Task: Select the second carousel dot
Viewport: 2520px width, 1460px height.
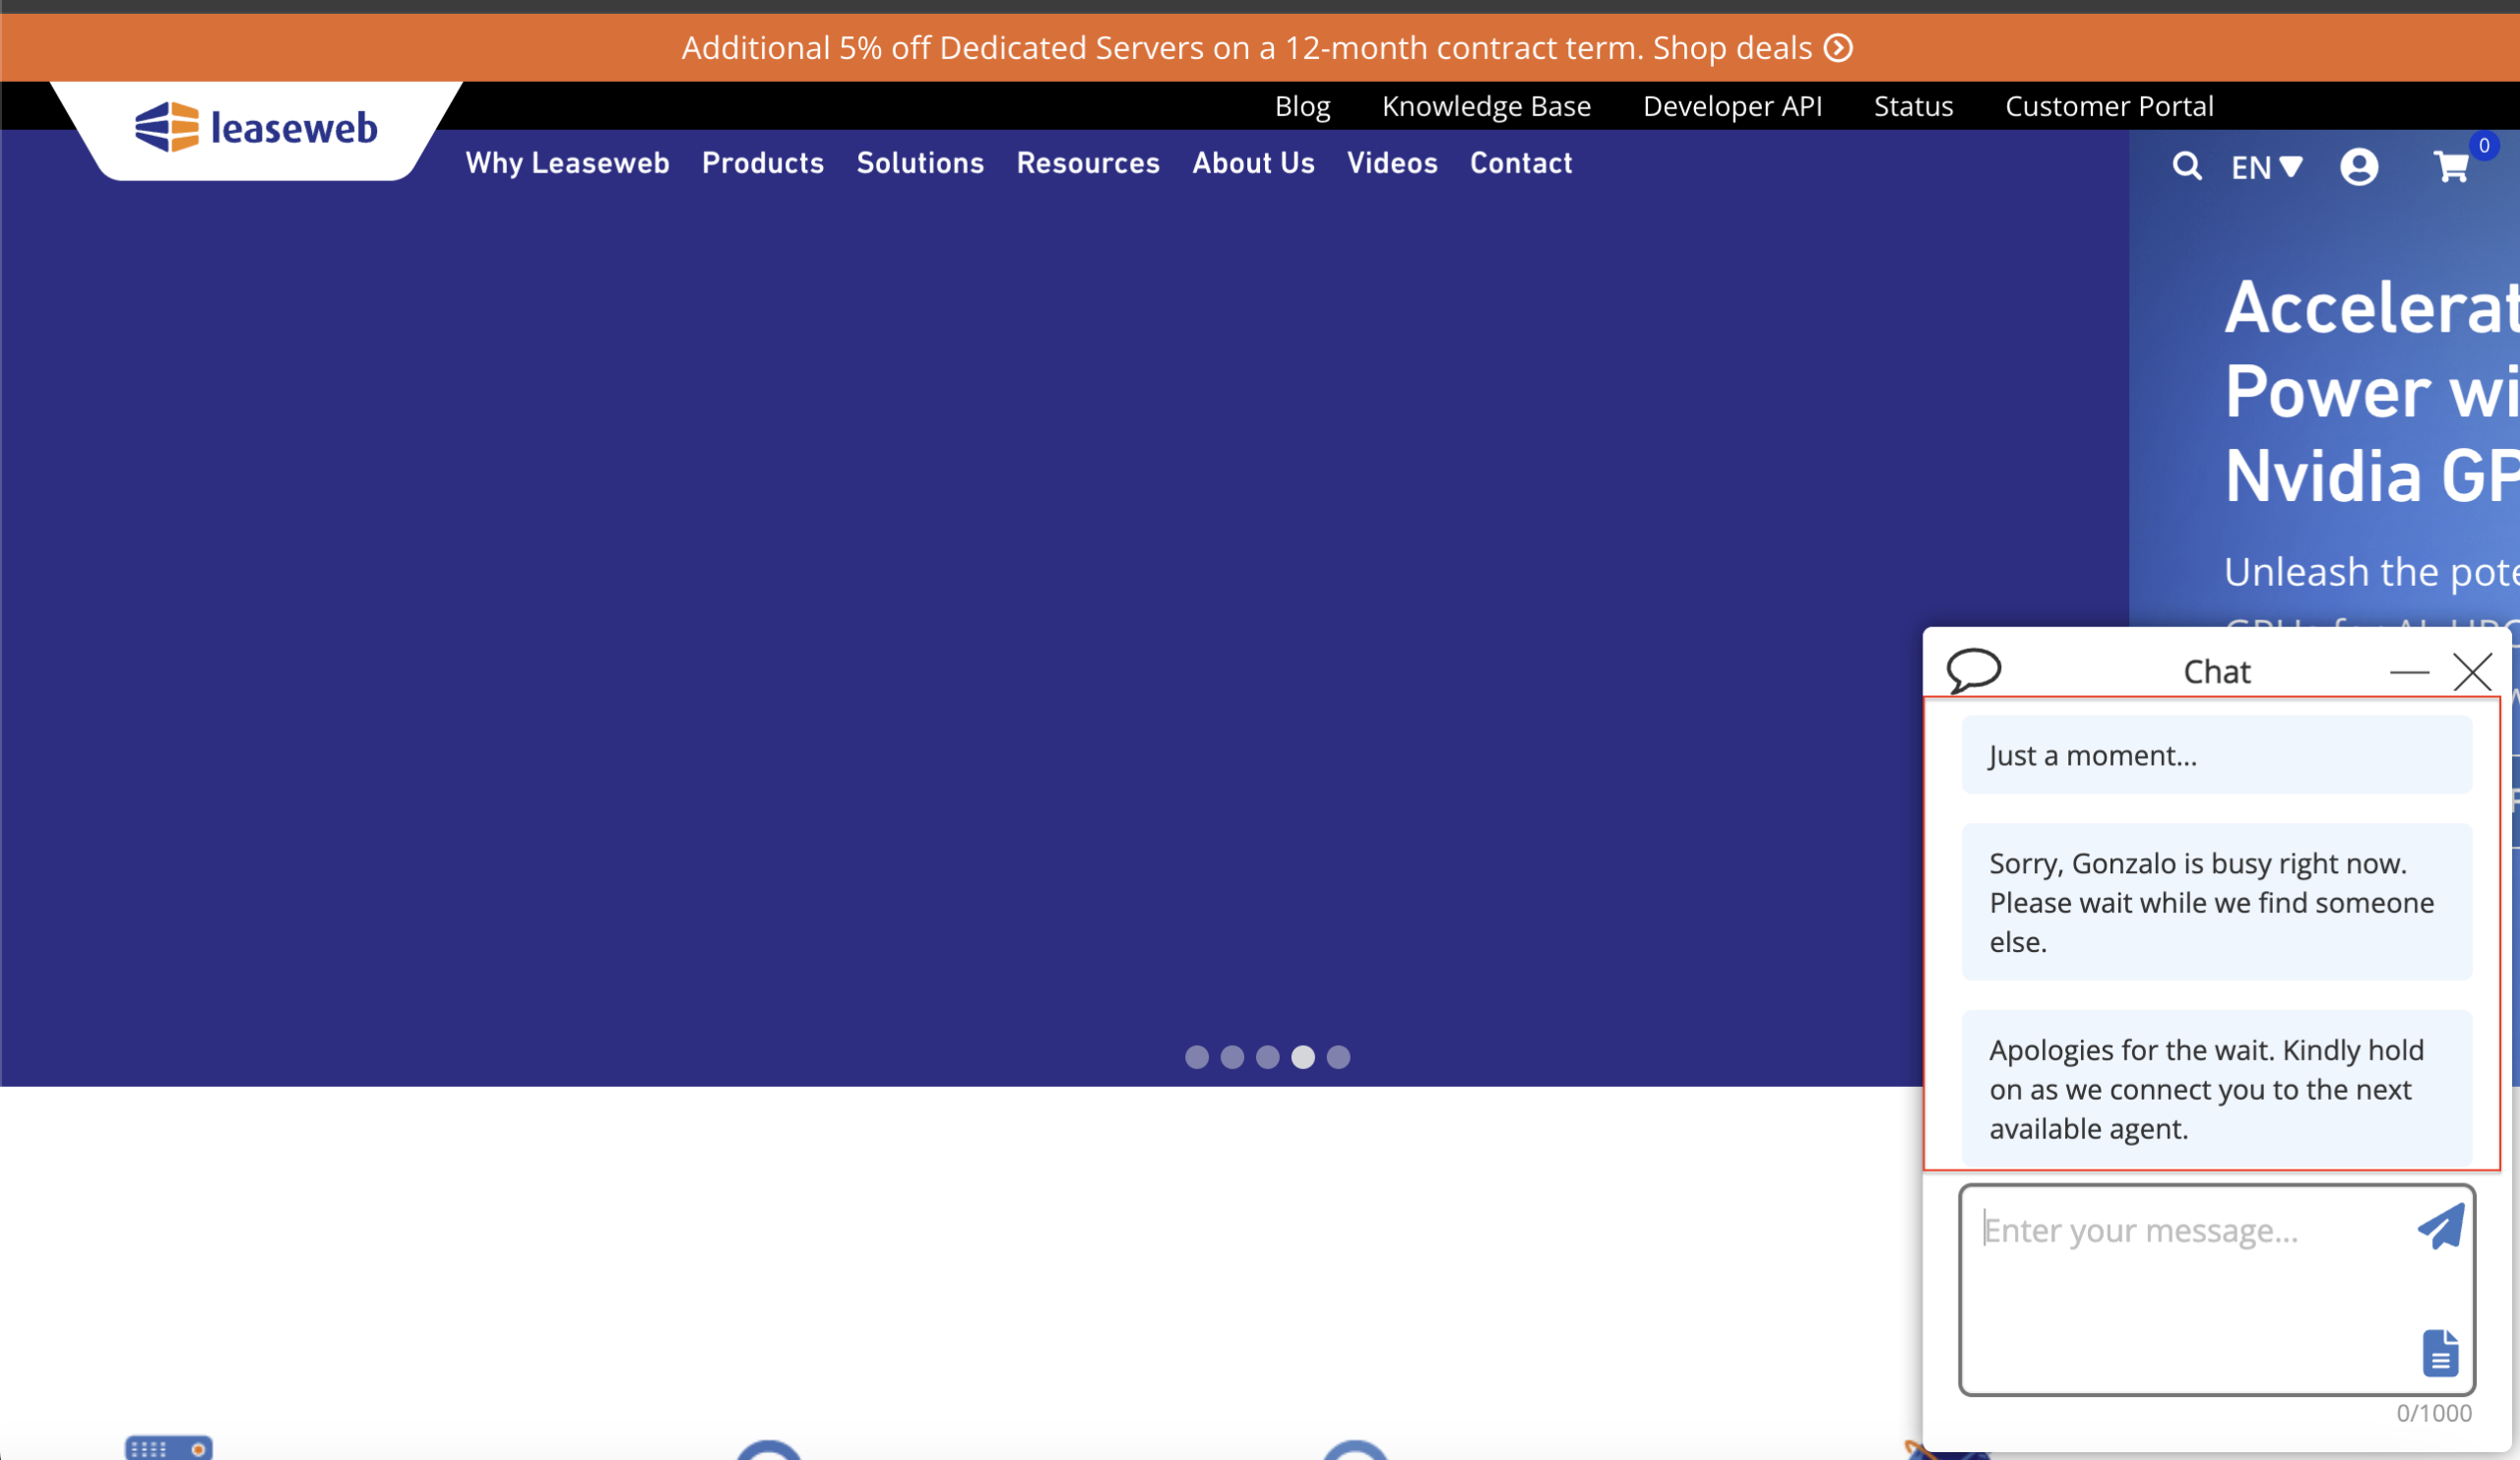Action: (x=1232, y=1057)
